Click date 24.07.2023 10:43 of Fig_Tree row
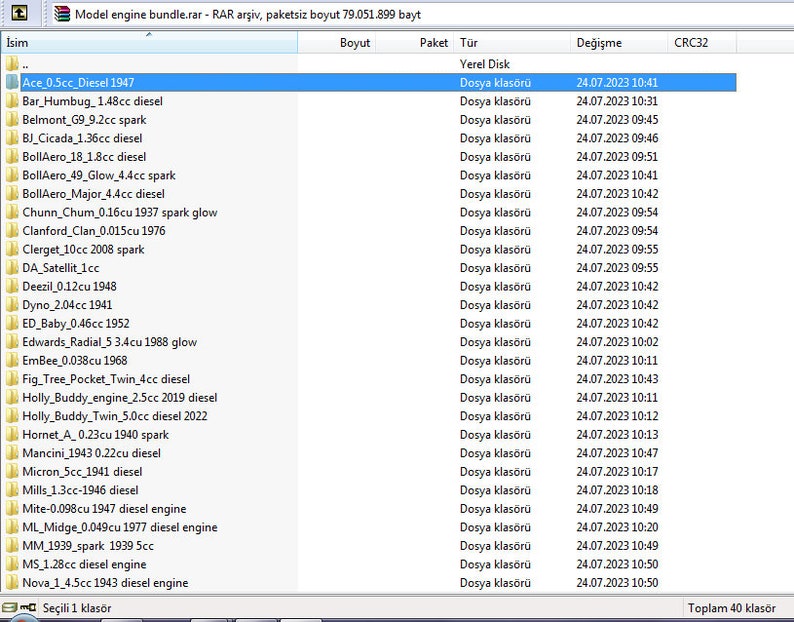This screenshot has height=622, width=794. (x=617, y=379)
